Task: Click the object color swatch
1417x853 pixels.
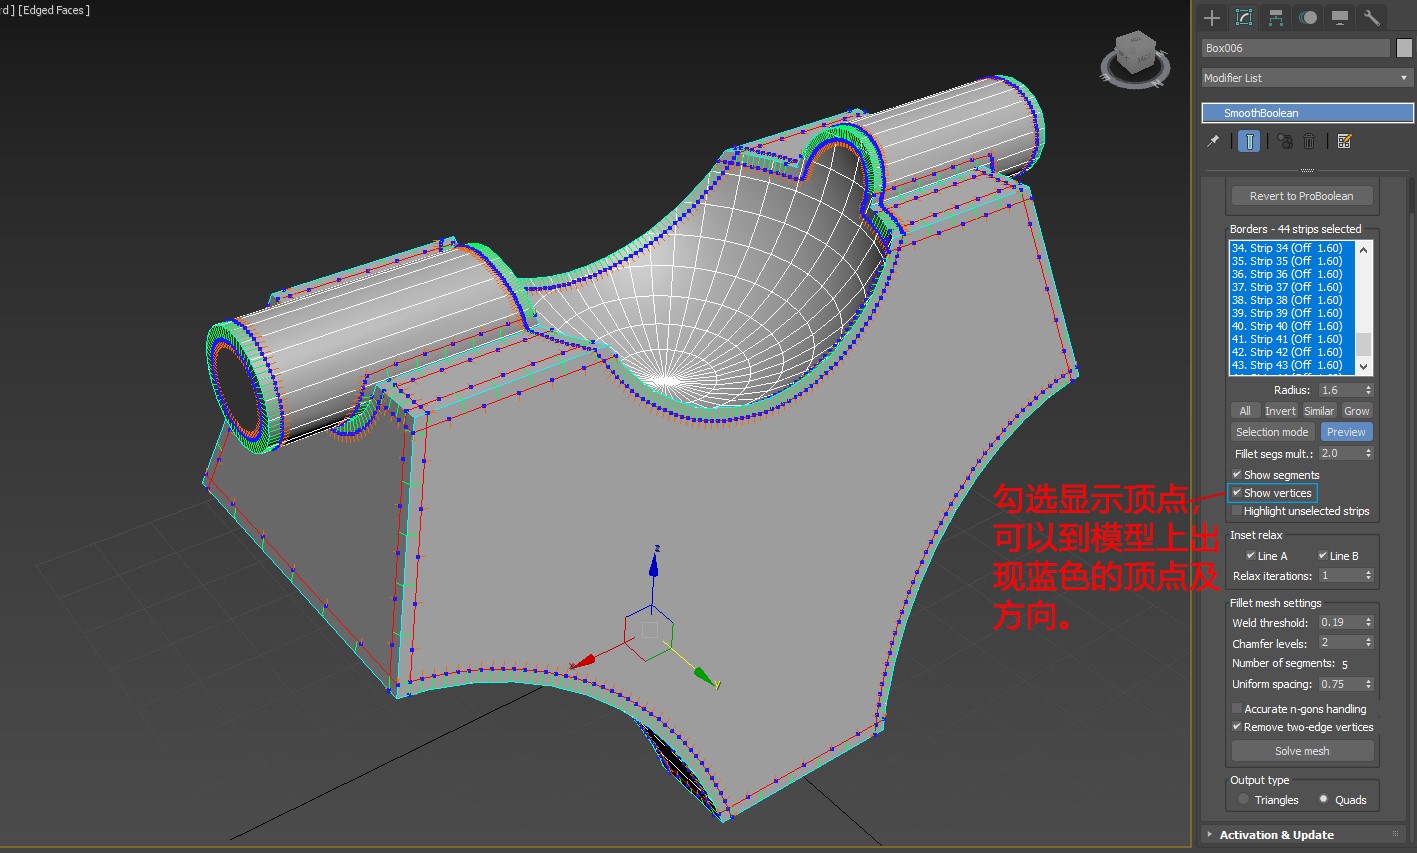Action: 1404,48
